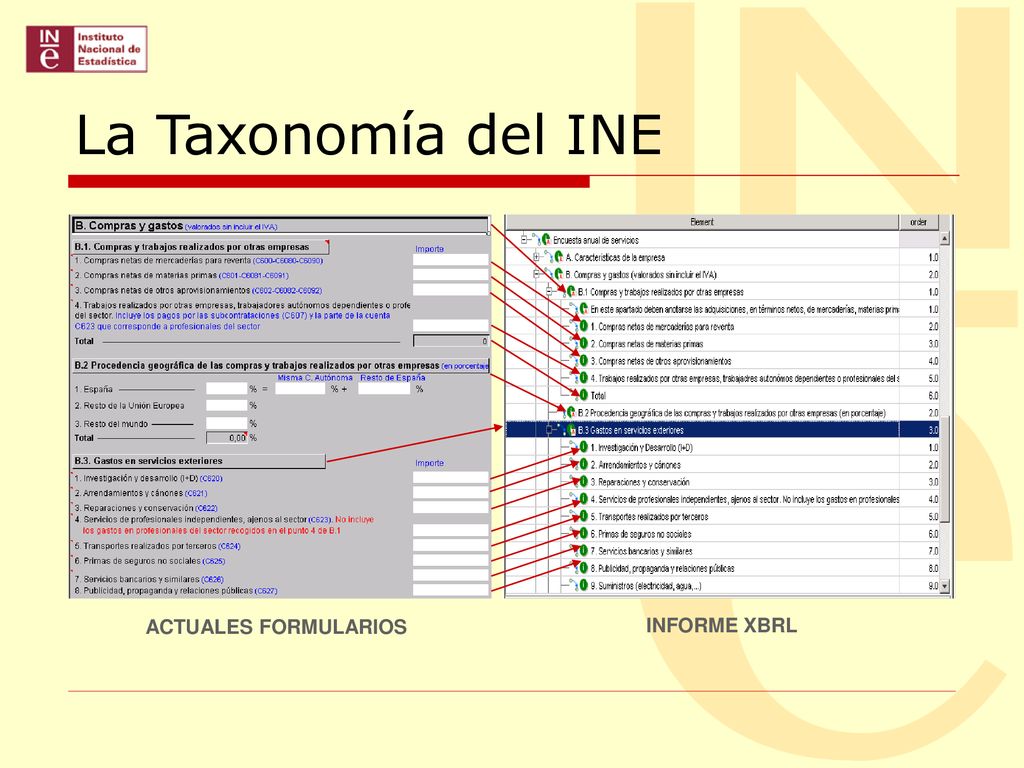
Task: Click the icon of the highlighted 'B.3 Gastos' node
Action: click(571, 430)
